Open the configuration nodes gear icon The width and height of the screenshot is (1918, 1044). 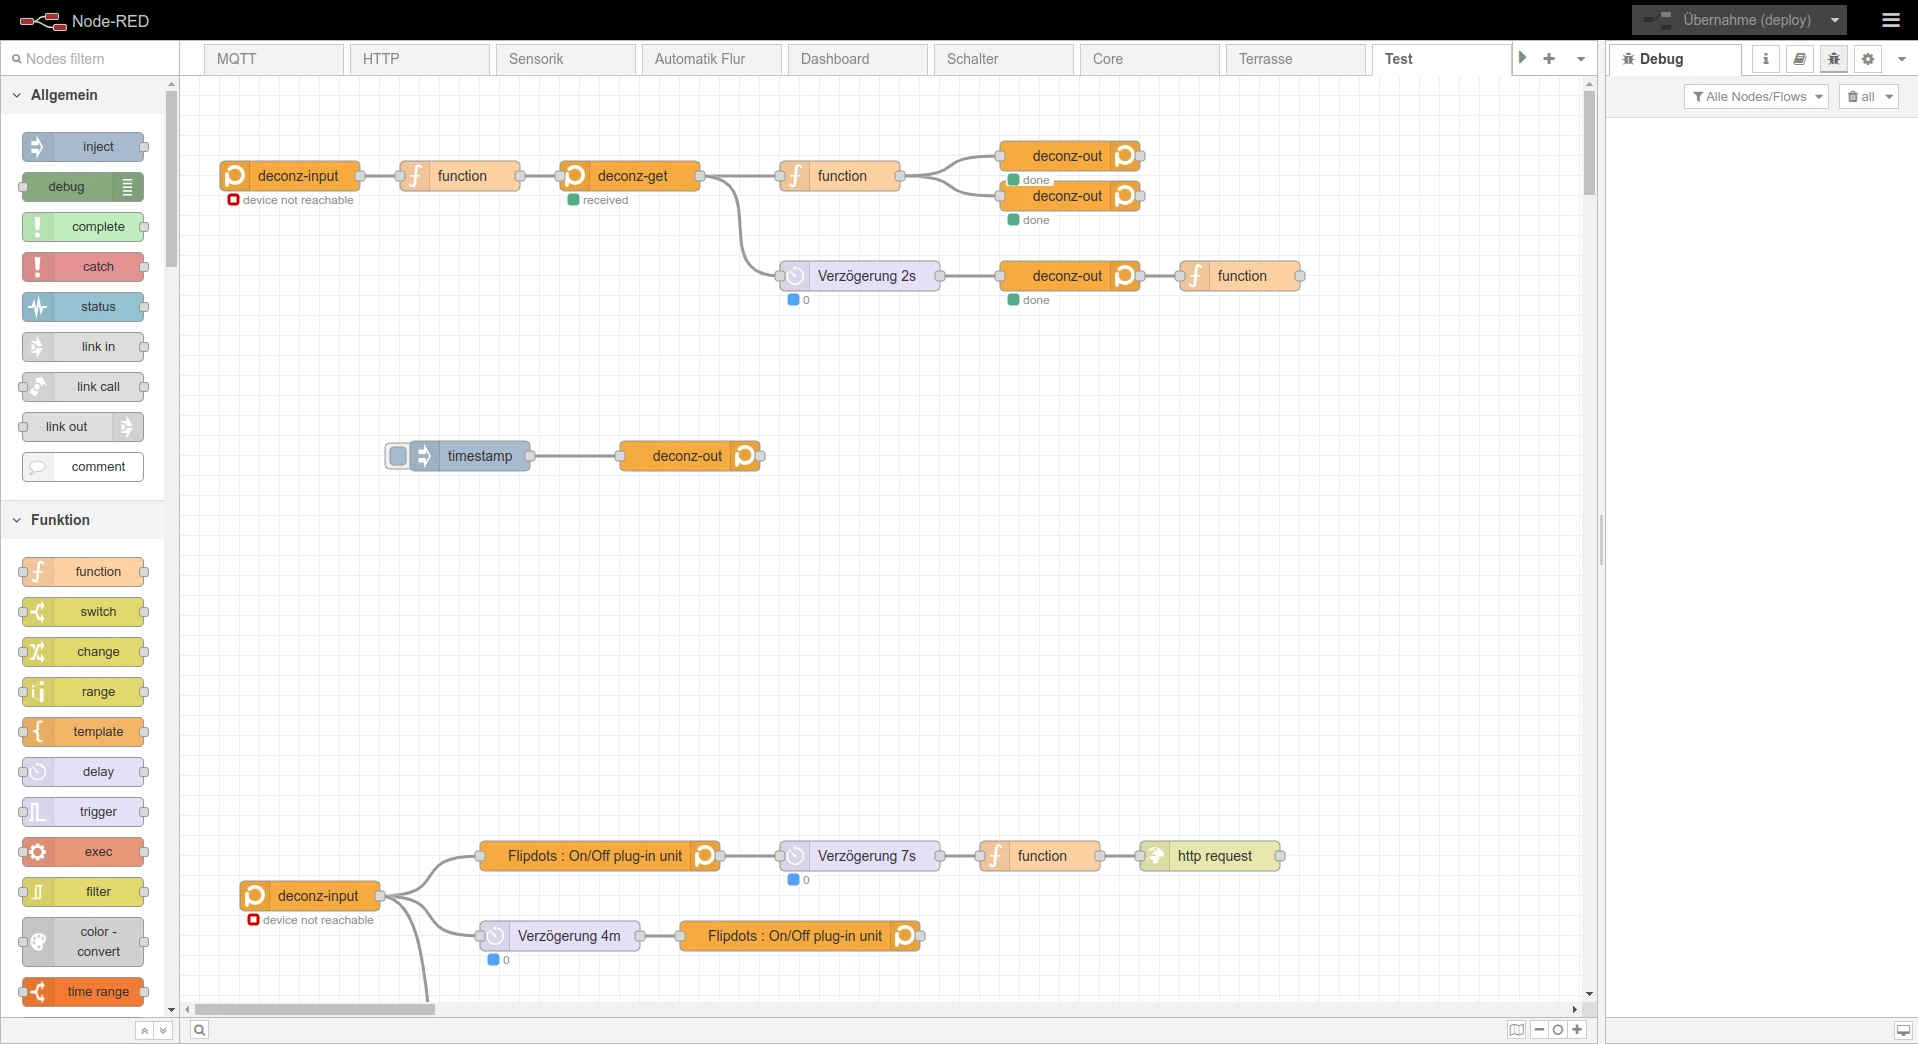tap(1868, 59)
